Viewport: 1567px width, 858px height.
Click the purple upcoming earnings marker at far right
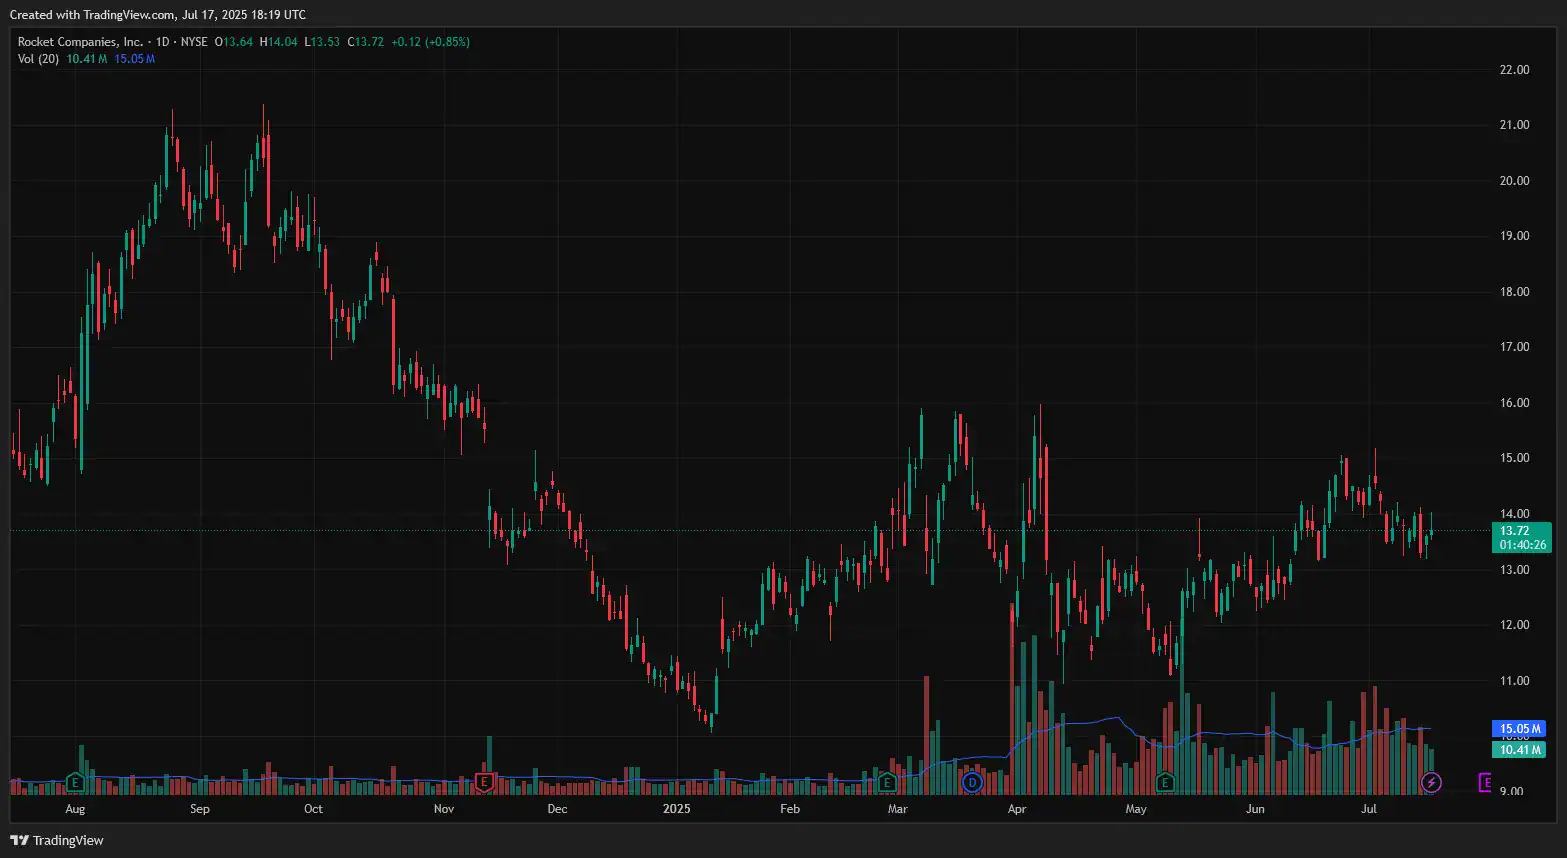tap(1485, 781)
